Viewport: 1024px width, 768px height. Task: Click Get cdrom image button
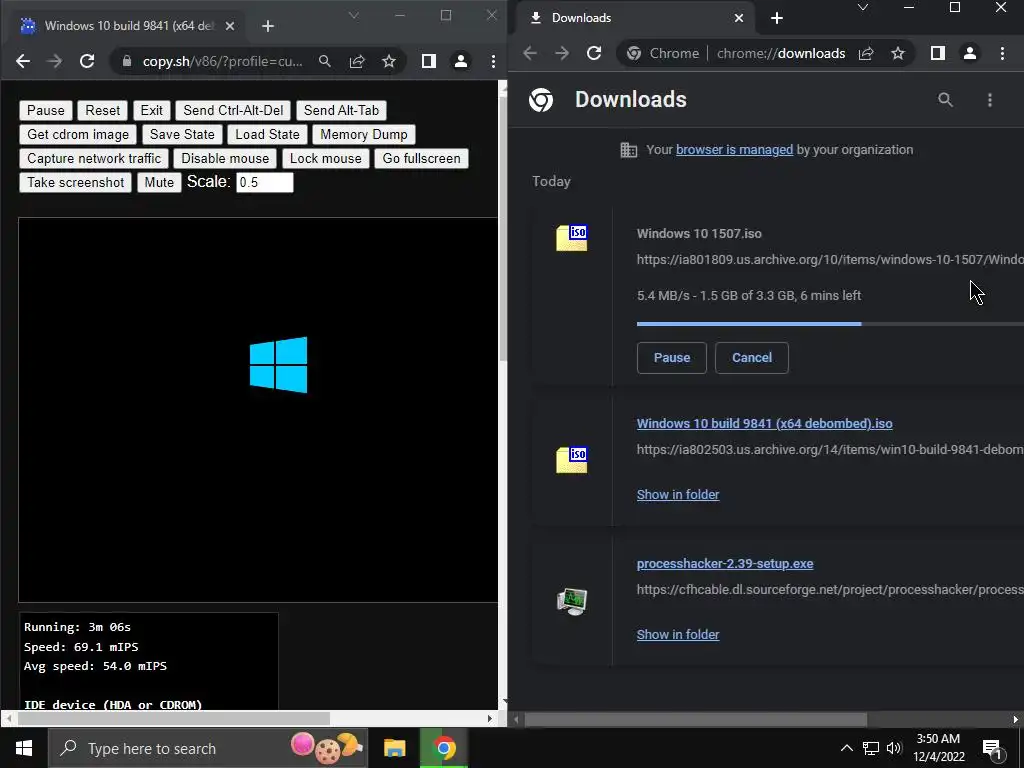click(78, 135)
